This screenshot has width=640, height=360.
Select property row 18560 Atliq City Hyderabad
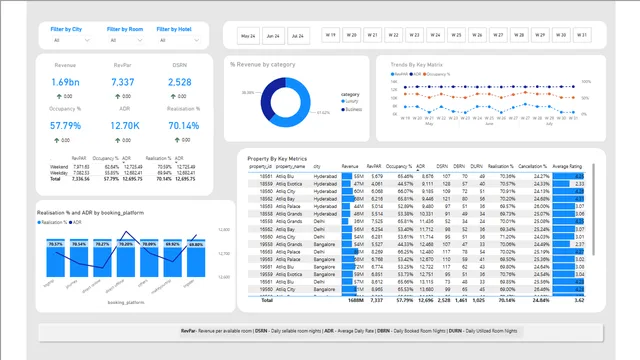pyautogui.click(x=416, y=191)
